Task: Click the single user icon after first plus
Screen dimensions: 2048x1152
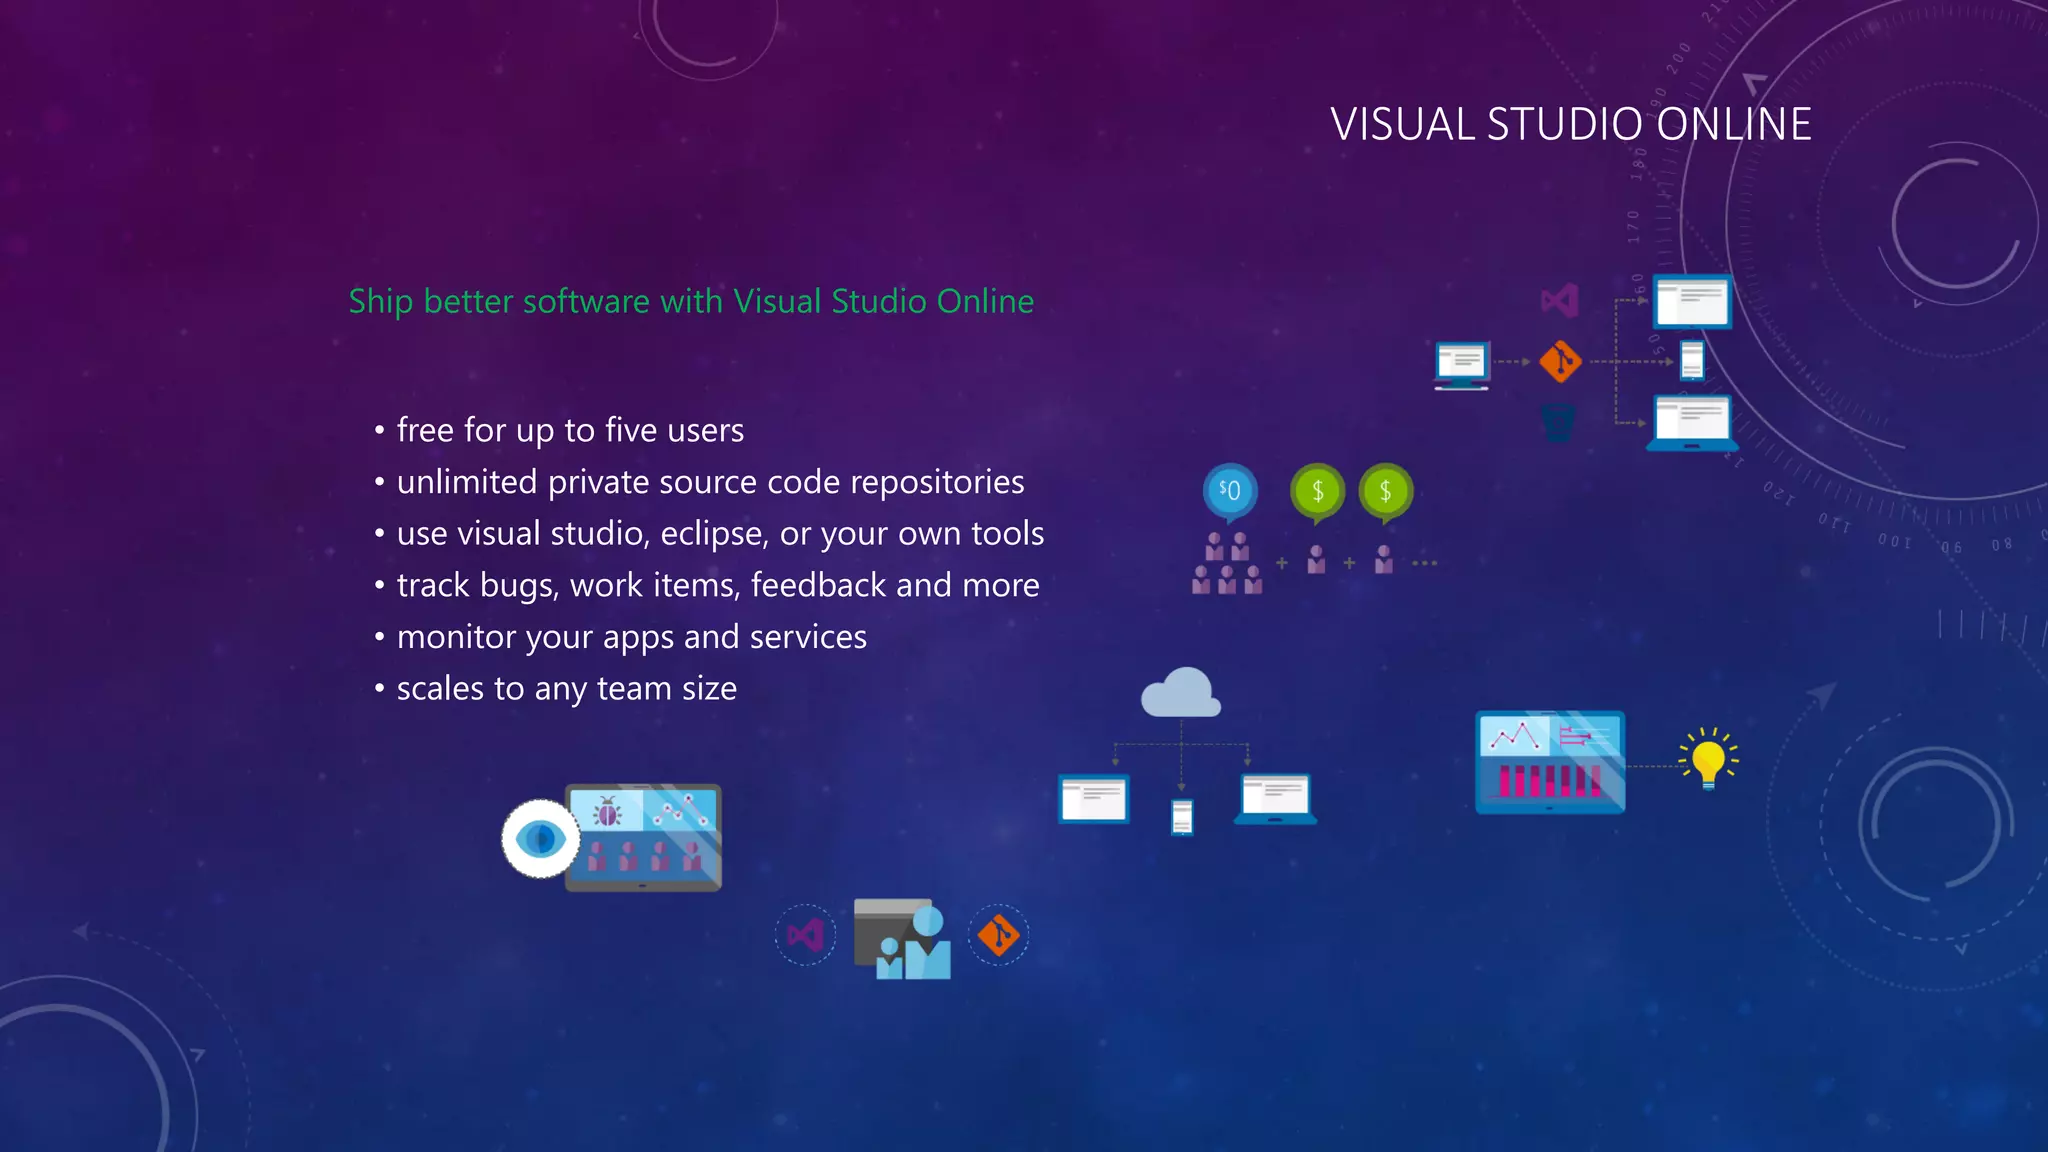Action: click(x=1316, y=560)
